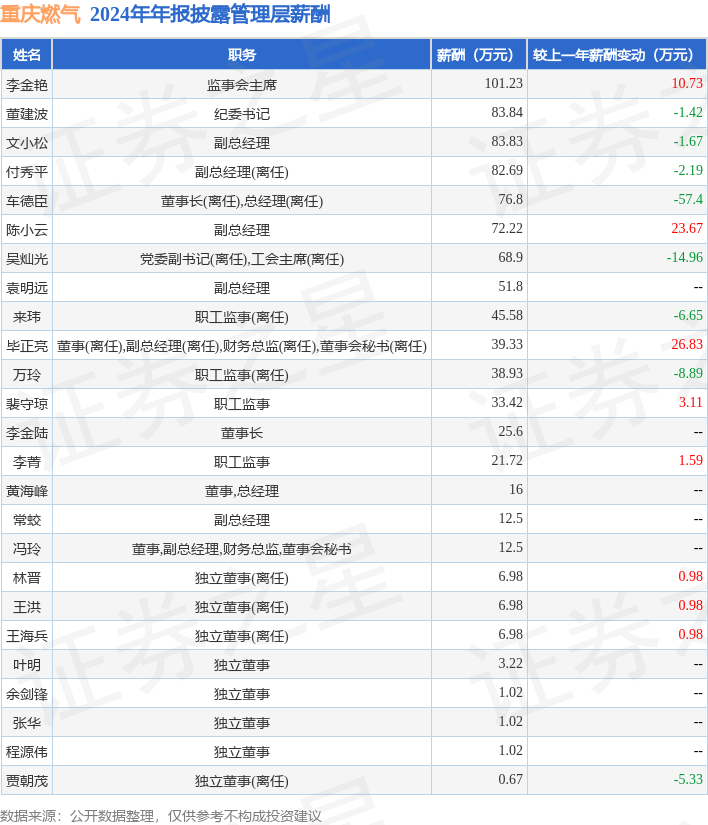The height and width of the screenshot is (825, 708).
Task: Click the salary value 45.58
Action: (507, 315)
